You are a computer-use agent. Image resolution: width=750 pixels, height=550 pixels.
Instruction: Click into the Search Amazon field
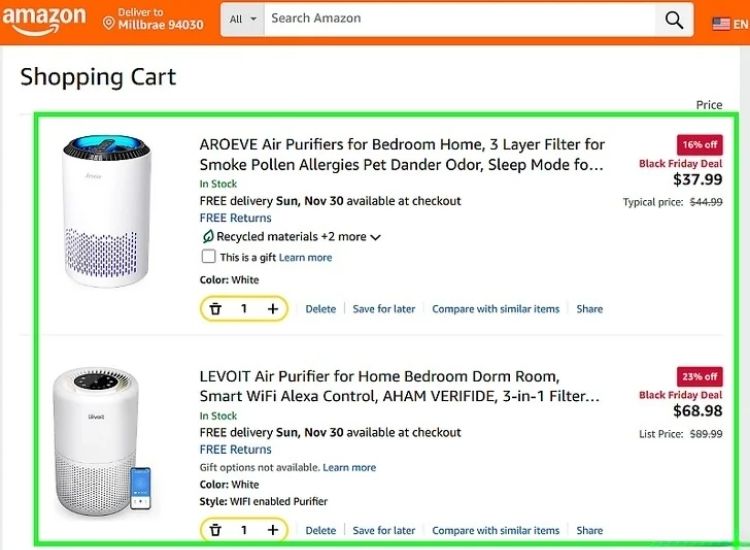[459, 19]
